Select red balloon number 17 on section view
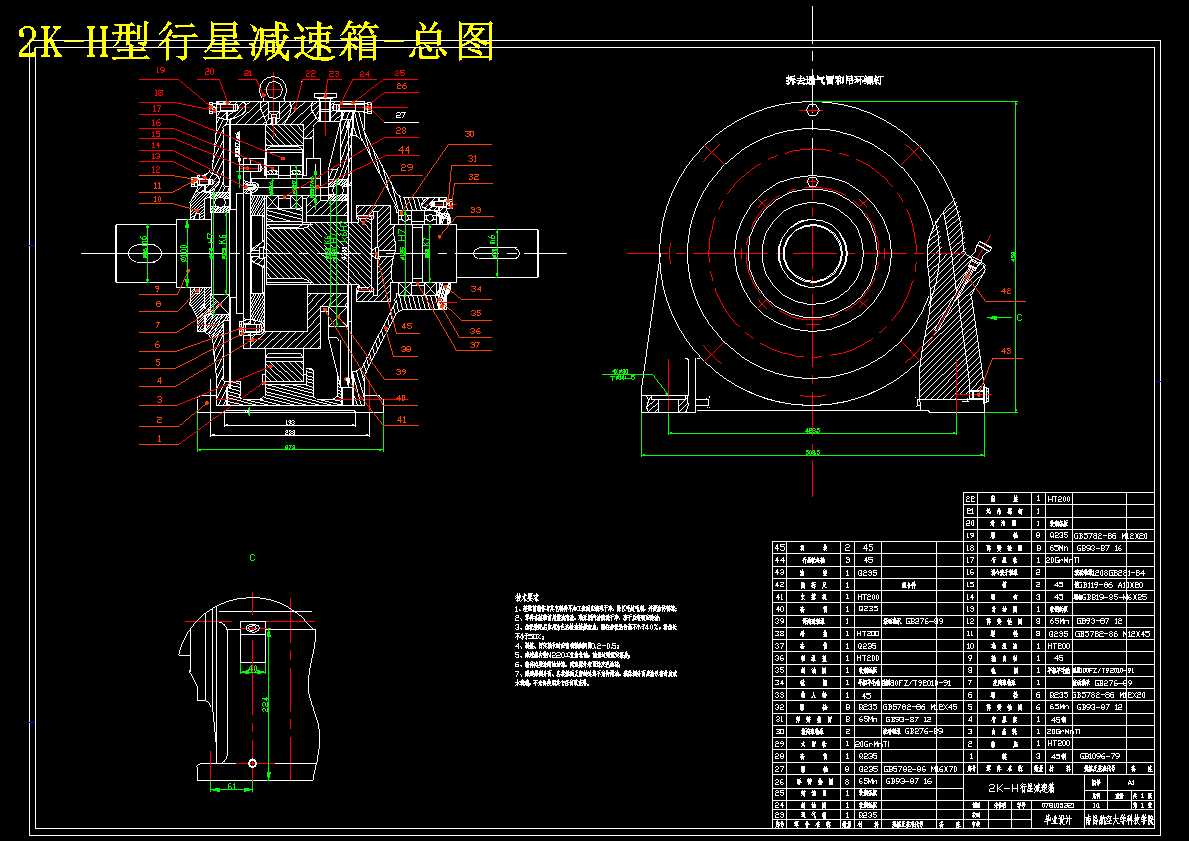This screenshot has width=1189, height=841. tap(157, 109)
